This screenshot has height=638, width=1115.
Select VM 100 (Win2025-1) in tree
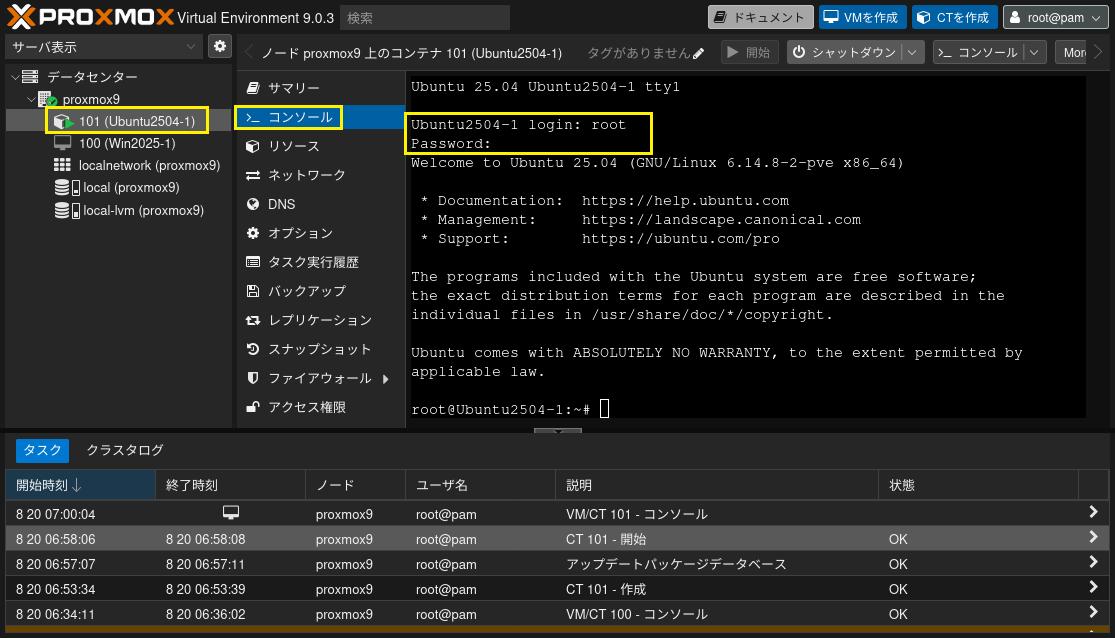127,143
